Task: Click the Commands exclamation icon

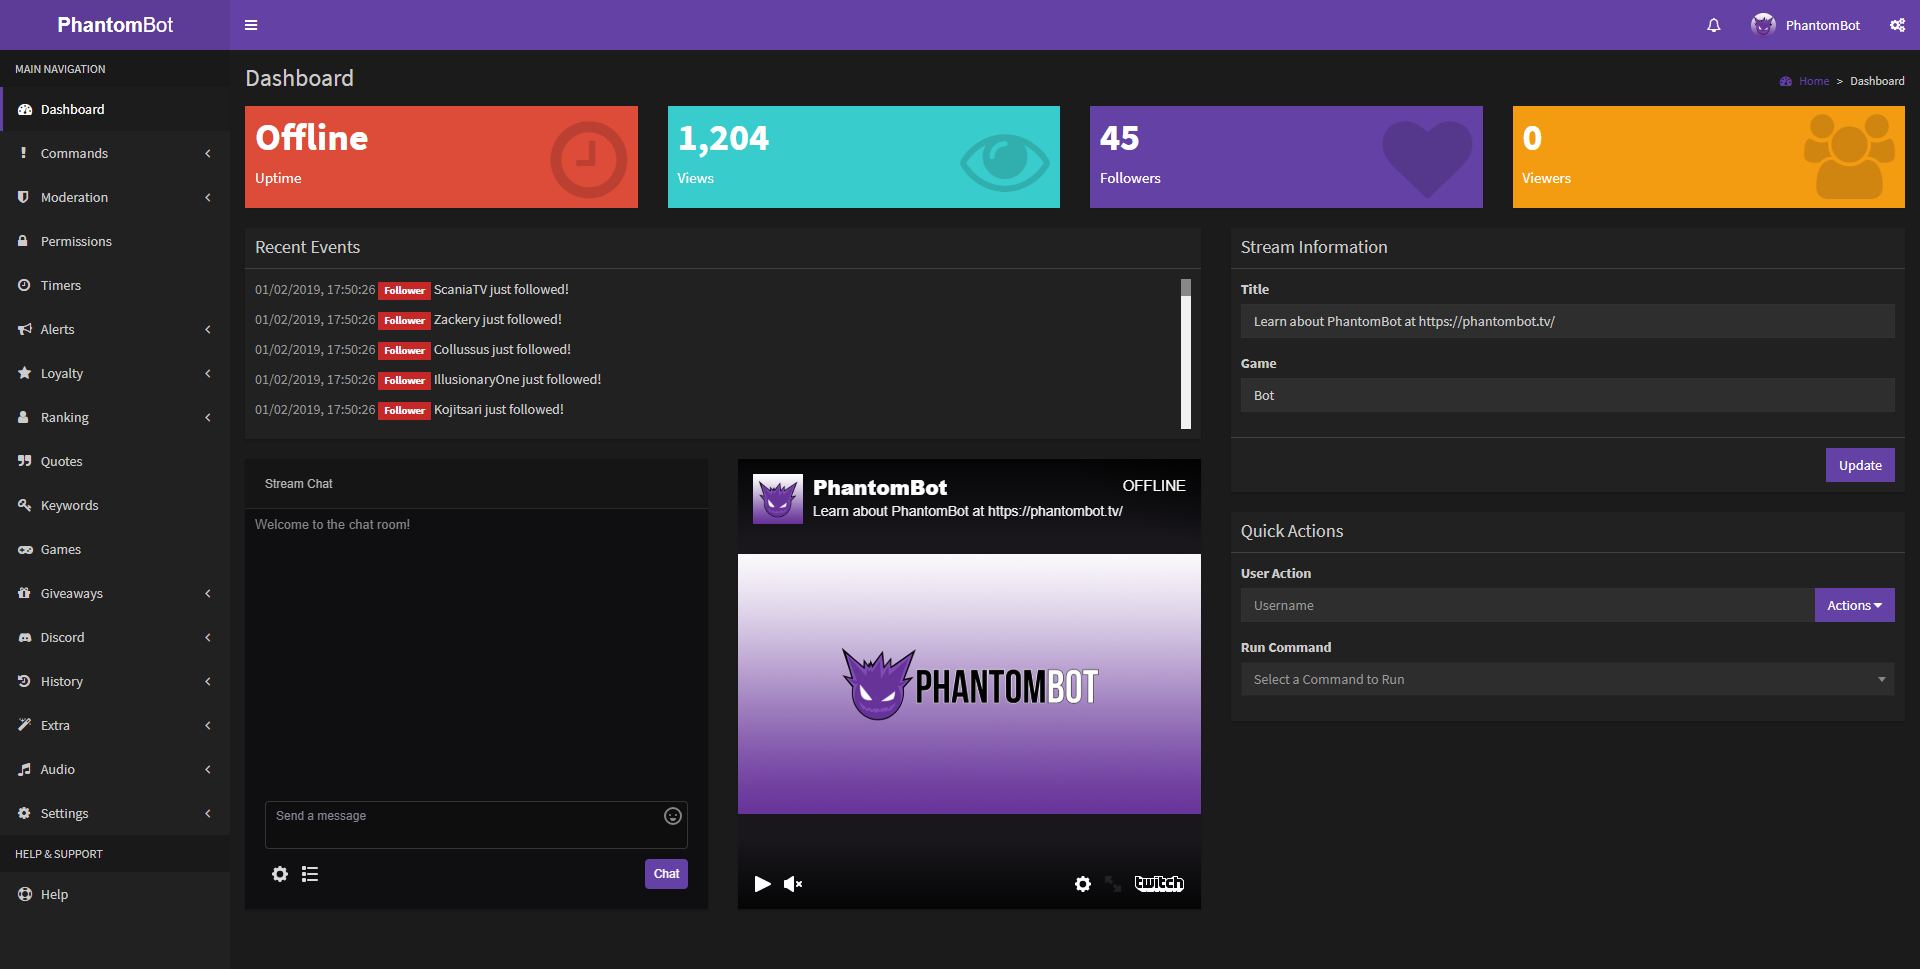Action: click(x=24, y=153)
